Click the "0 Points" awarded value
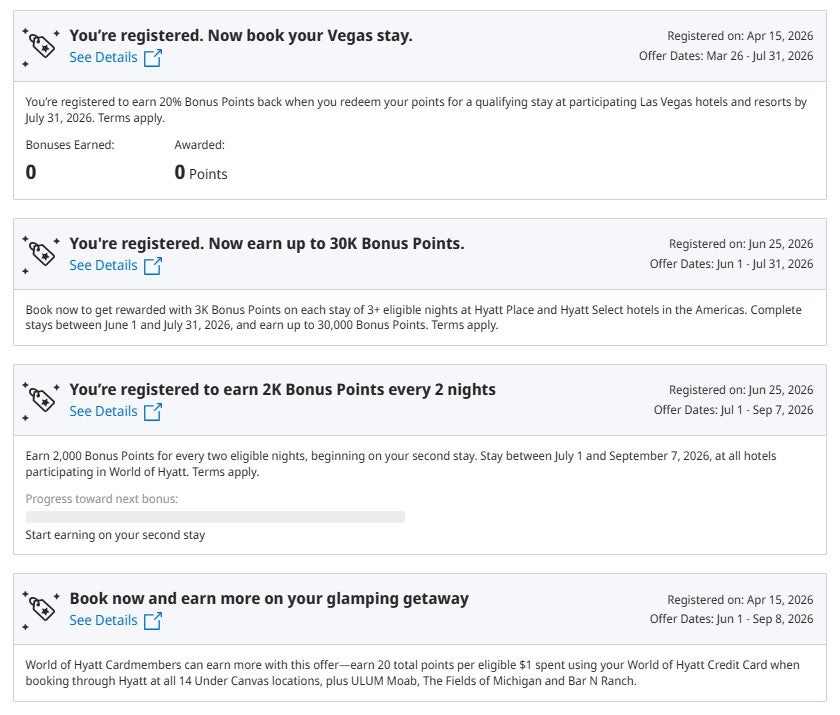This screenshot has width=840, height=715. pos(201,172)
